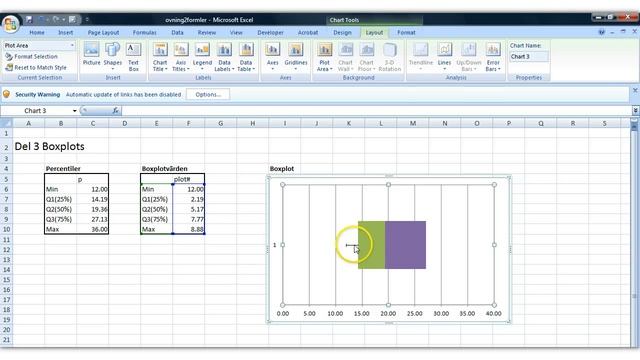Select column header K
Screen dimensions: 640x360
click(x=349, y=123)
